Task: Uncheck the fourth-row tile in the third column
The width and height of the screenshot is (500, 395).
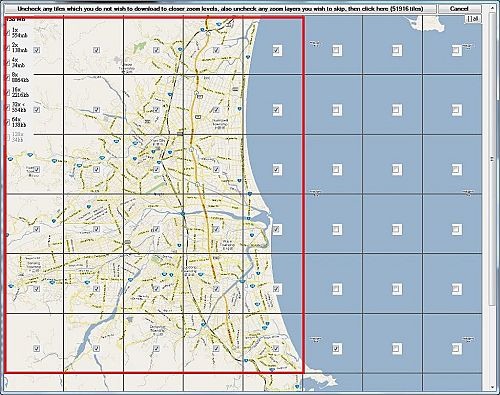Action: pos(156,229)
